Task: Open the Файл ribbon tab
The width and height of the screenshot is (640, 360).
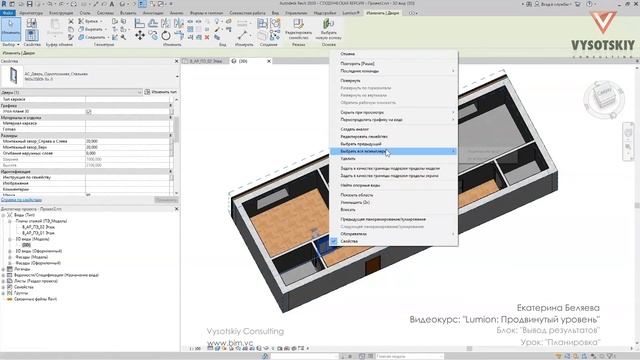Action: [x=8, y=13]
